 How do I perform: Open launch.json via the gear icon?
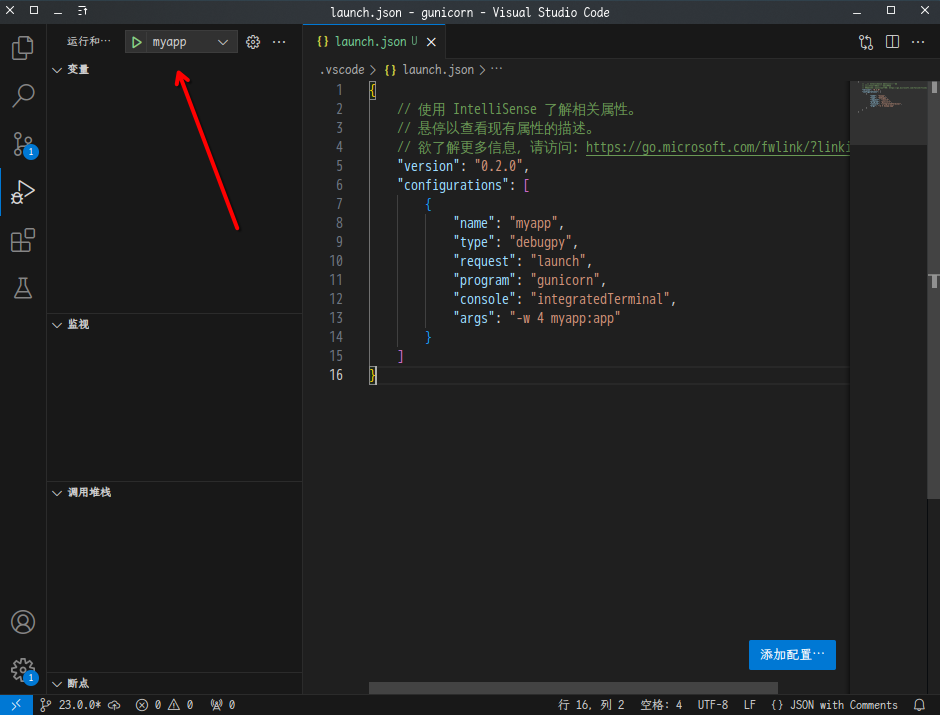coord(253,42)
